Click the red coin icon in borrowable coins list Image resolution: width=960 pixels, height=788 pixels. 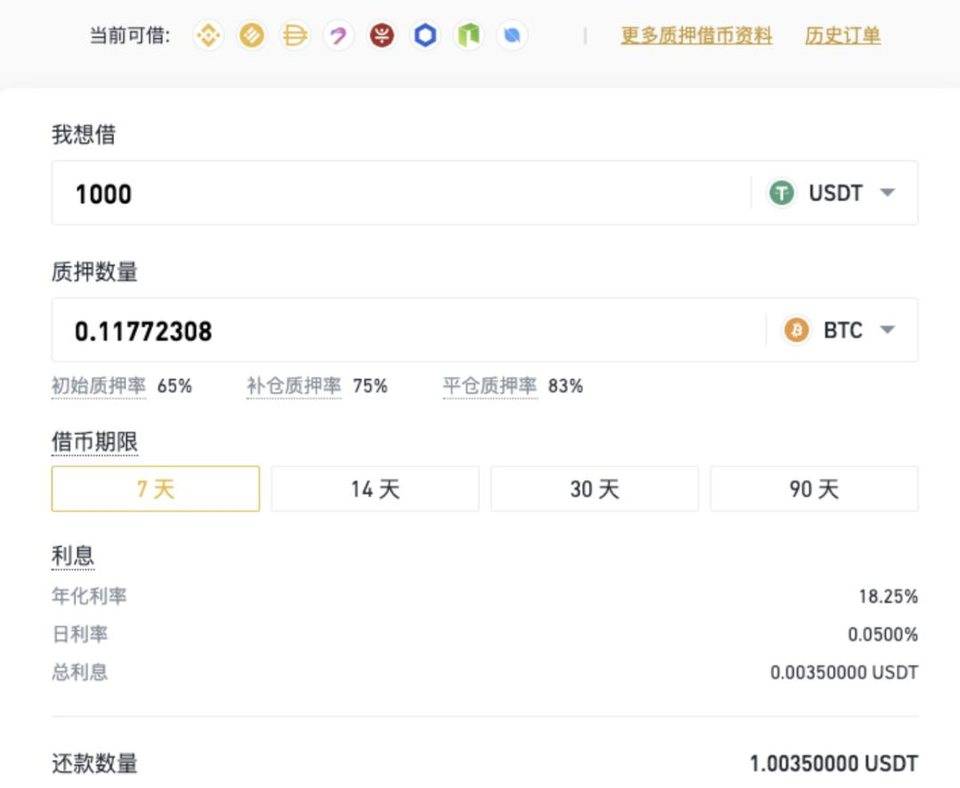tap(381, 35)
